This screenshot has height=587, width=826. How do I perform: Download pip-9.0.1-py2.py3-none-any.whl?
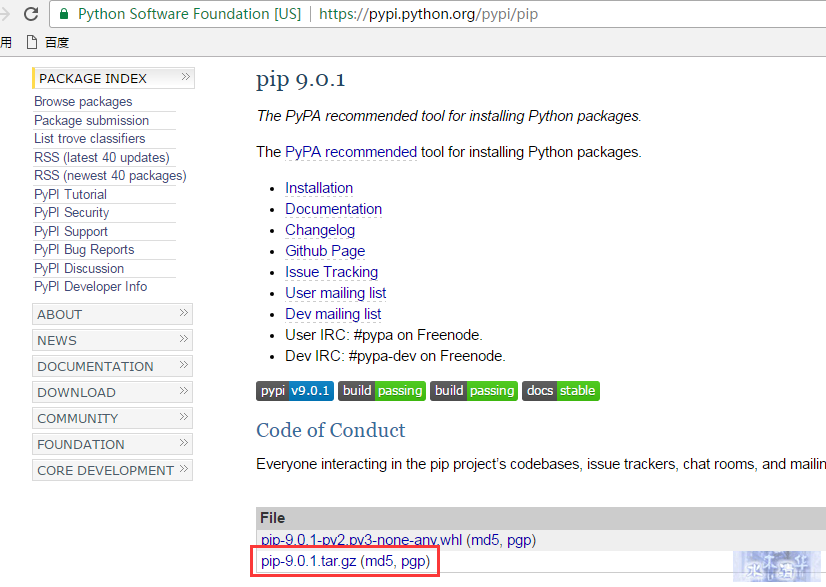pos(361,540)
